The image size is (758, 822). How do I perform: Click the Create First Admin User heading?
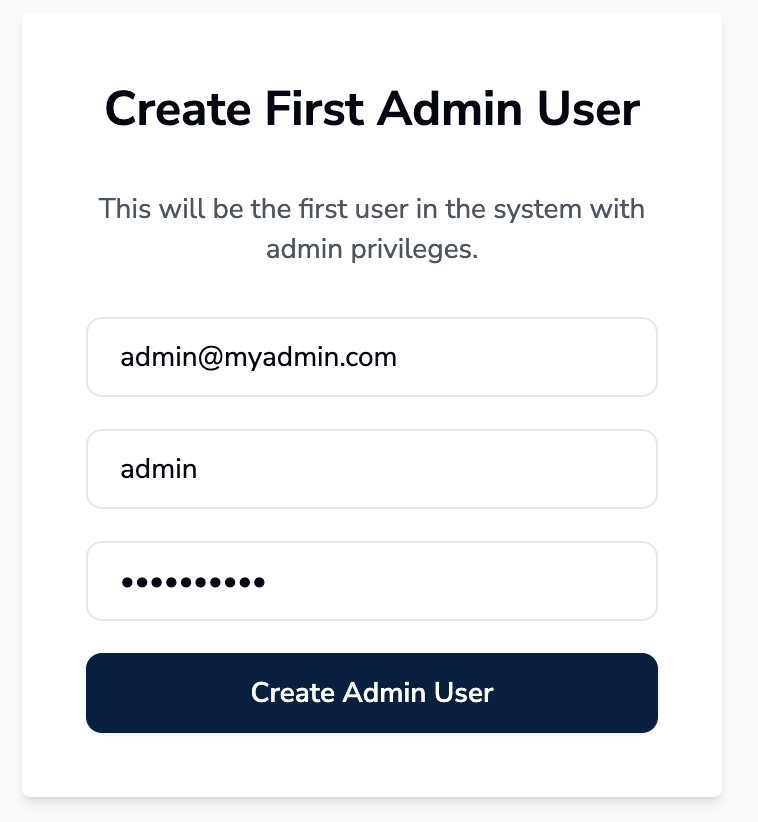pyautogui.click(x=371, y=109)
